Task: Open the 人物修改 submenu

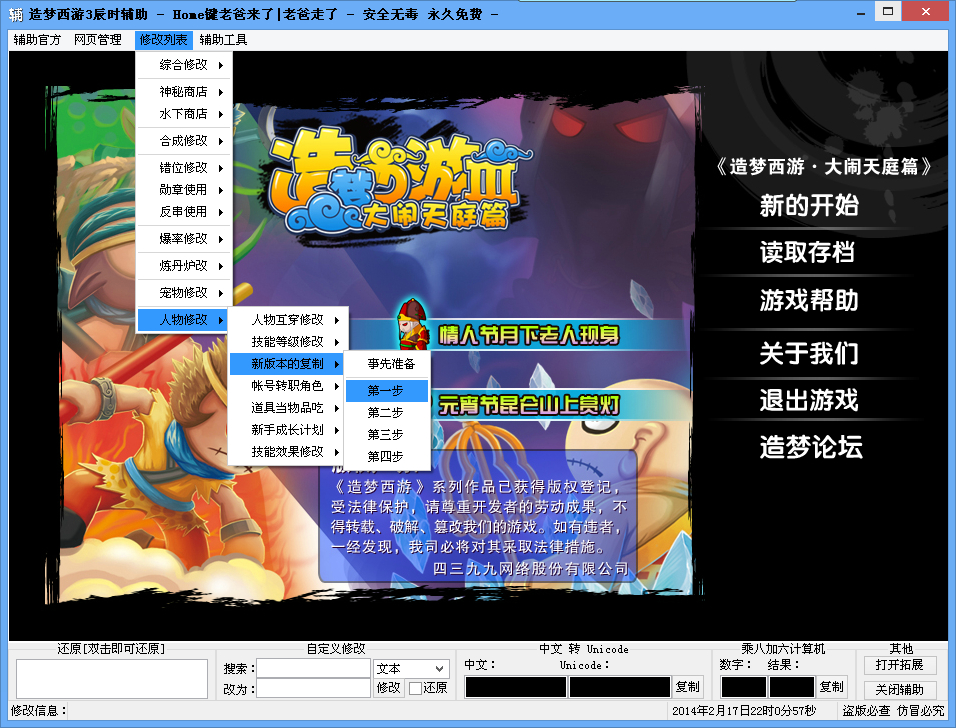Action: [x=184, y=319]
